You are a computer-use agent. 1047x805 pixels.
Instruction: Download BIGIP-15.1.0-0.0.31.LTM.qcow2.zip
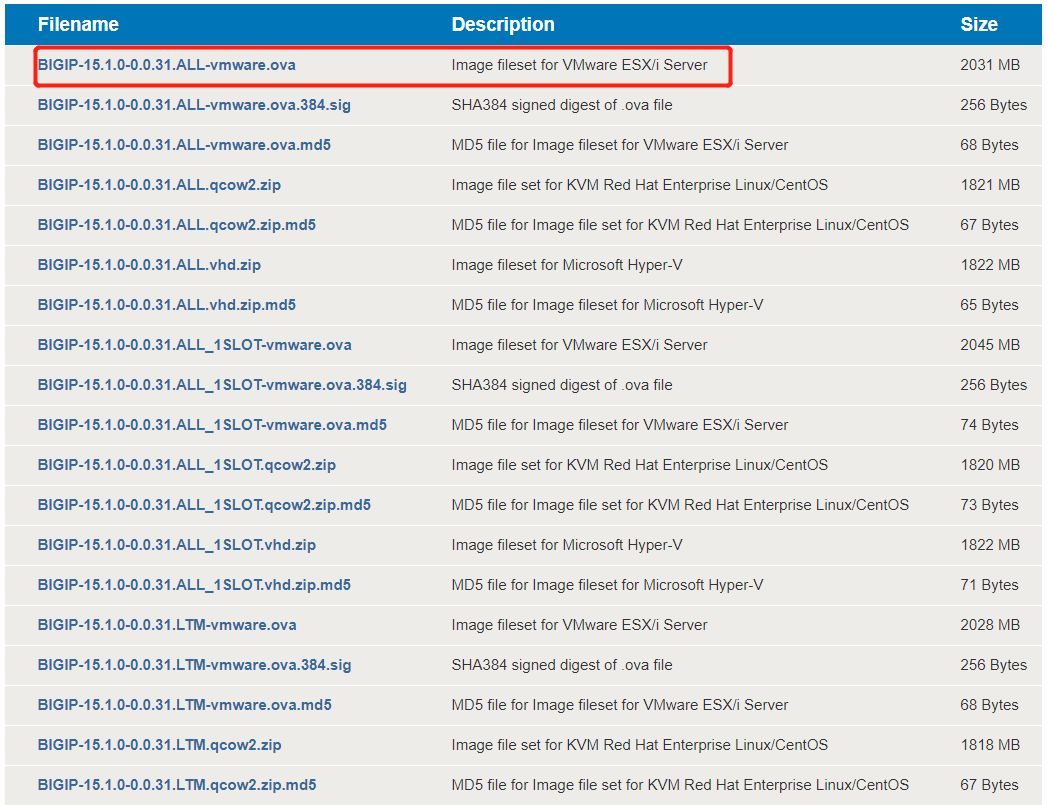(x=160, y=746)
